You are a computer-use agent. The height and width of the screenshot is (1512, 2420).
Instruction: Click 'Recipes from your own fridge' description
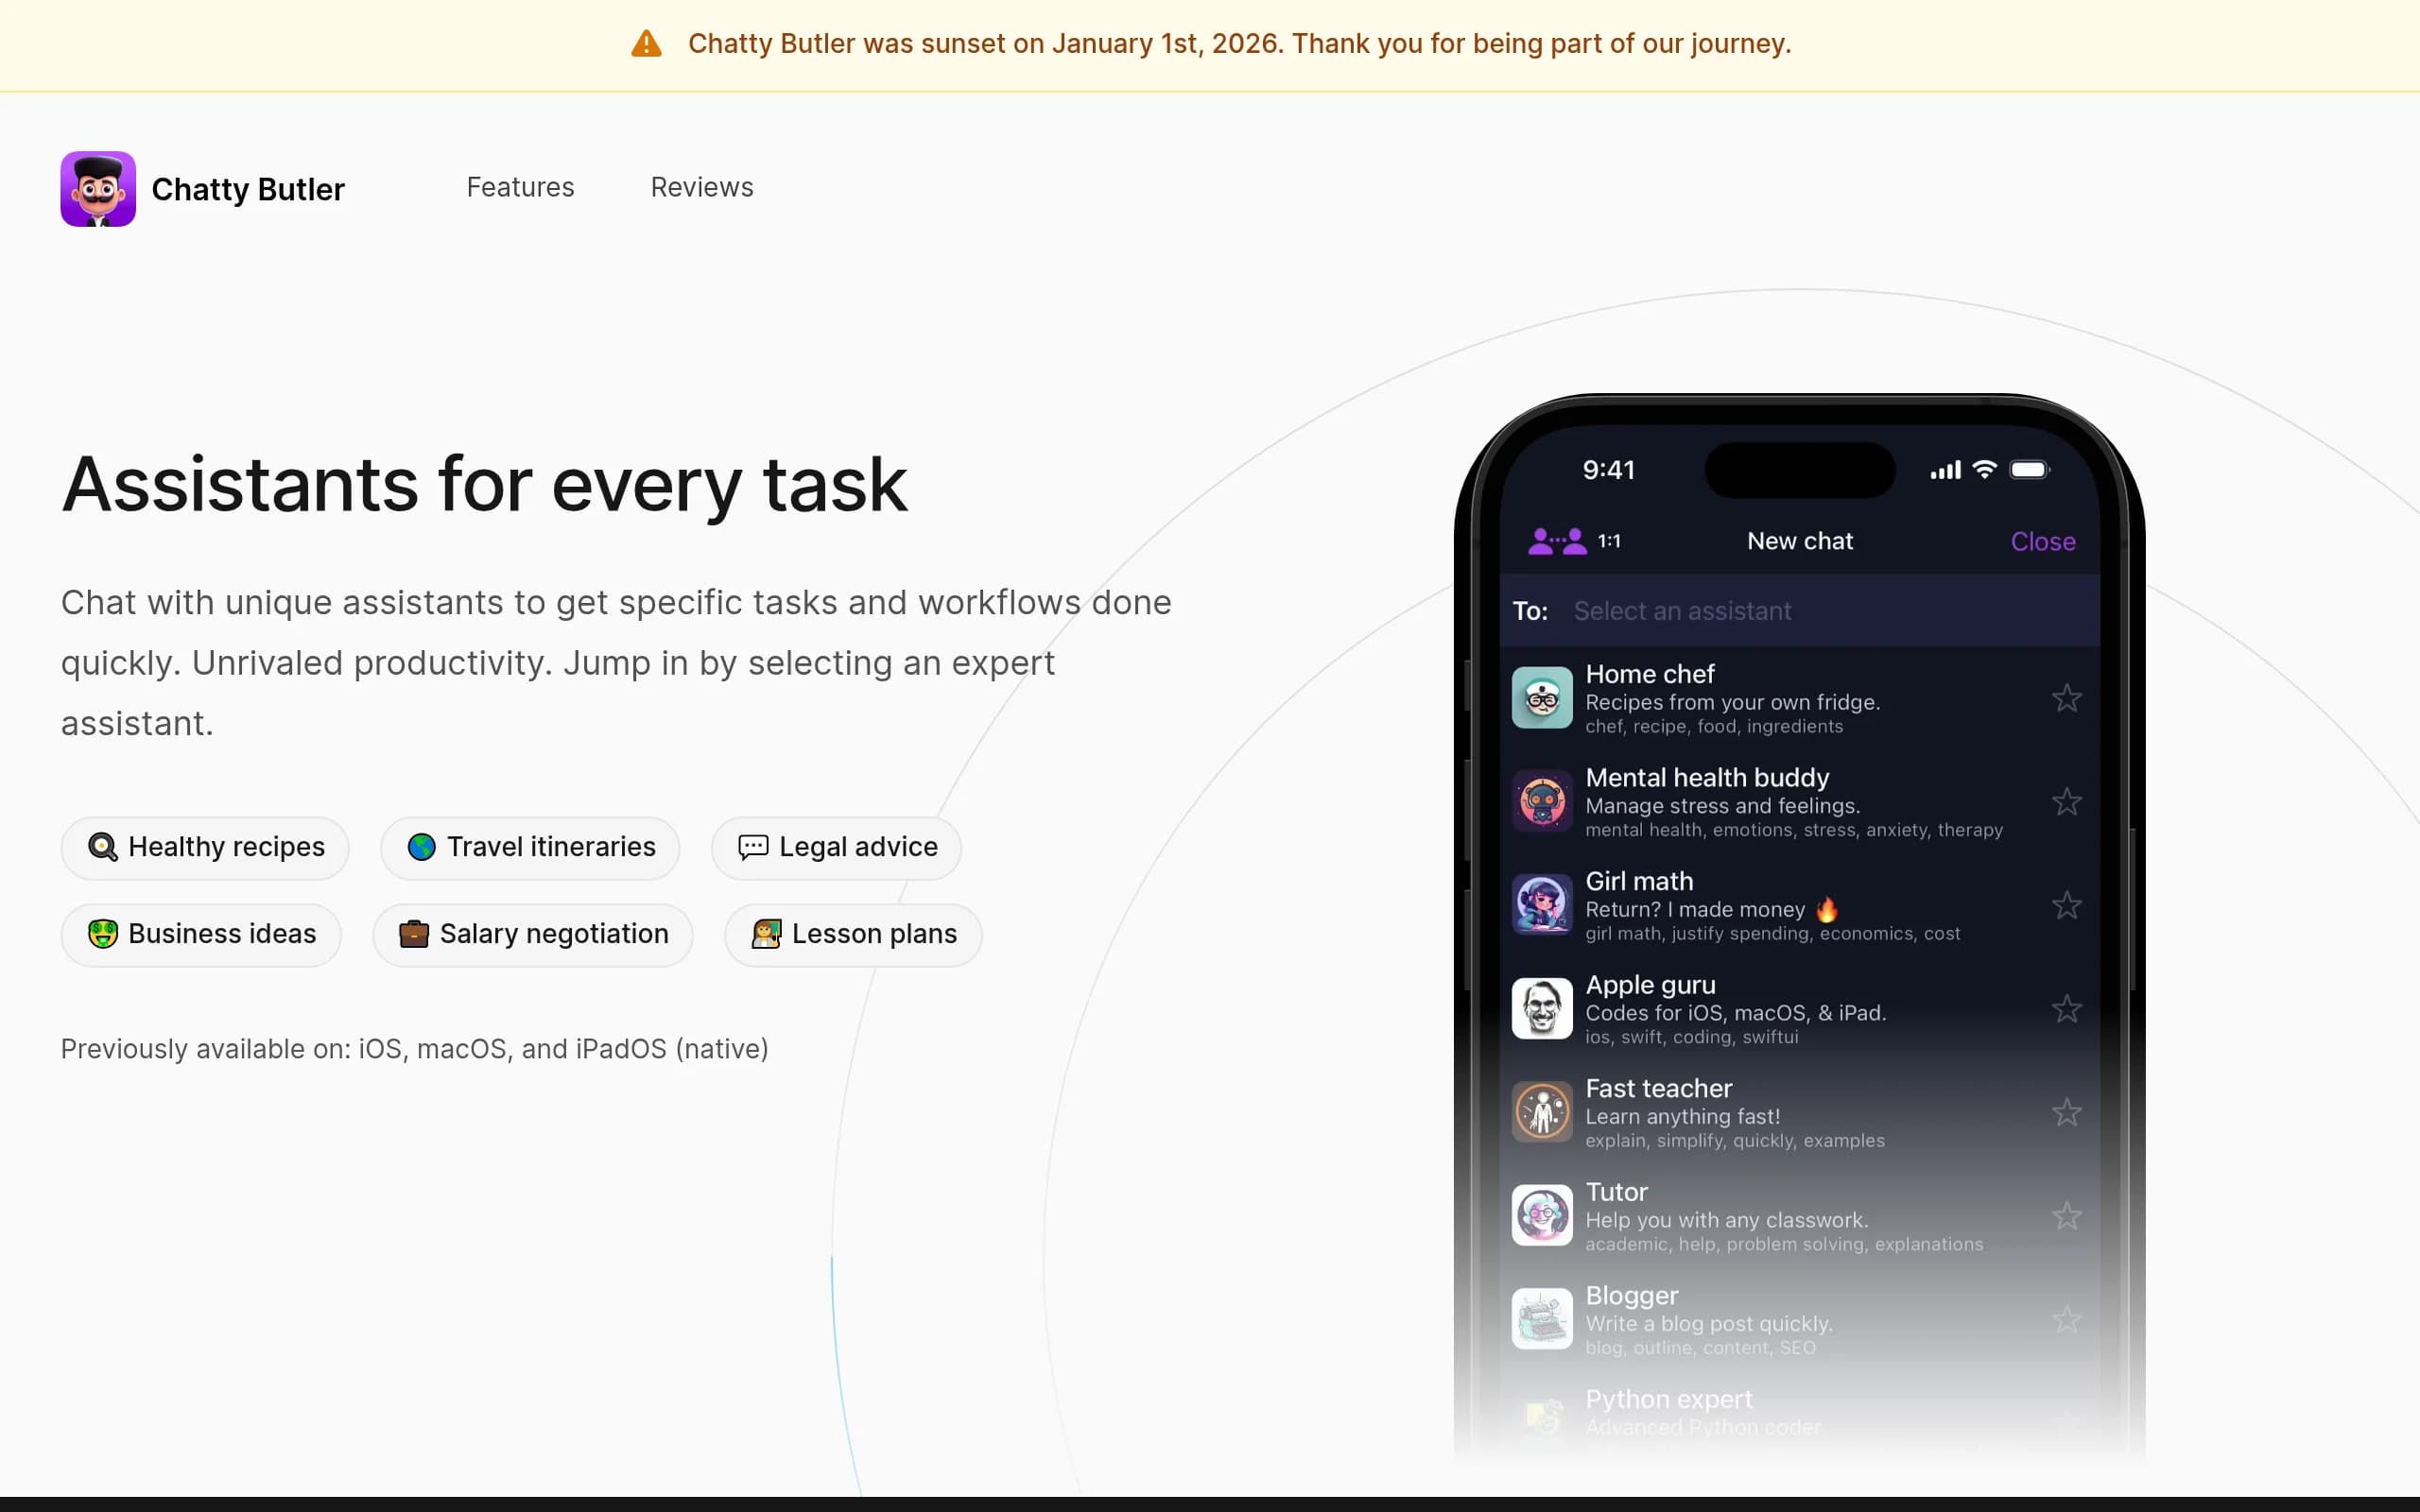pyautogui.click(x=1732, y=702)
